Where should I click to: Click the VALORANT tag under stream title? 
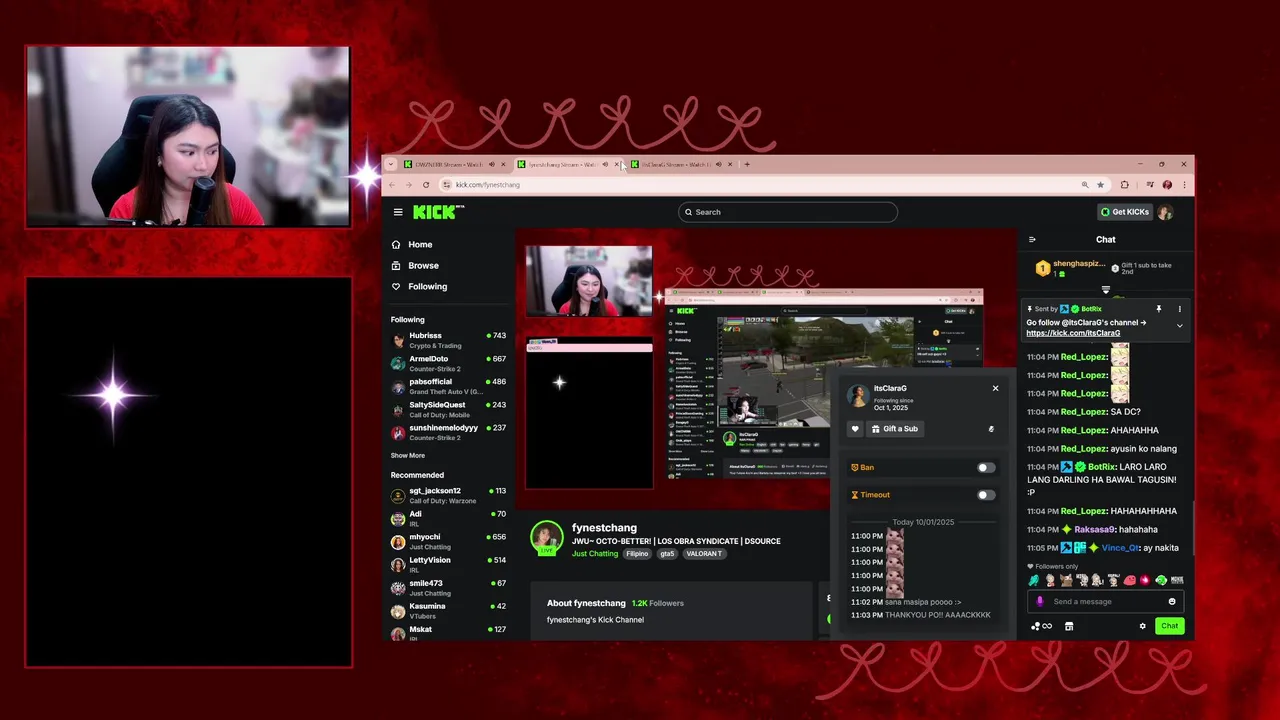tap(704, 554)
